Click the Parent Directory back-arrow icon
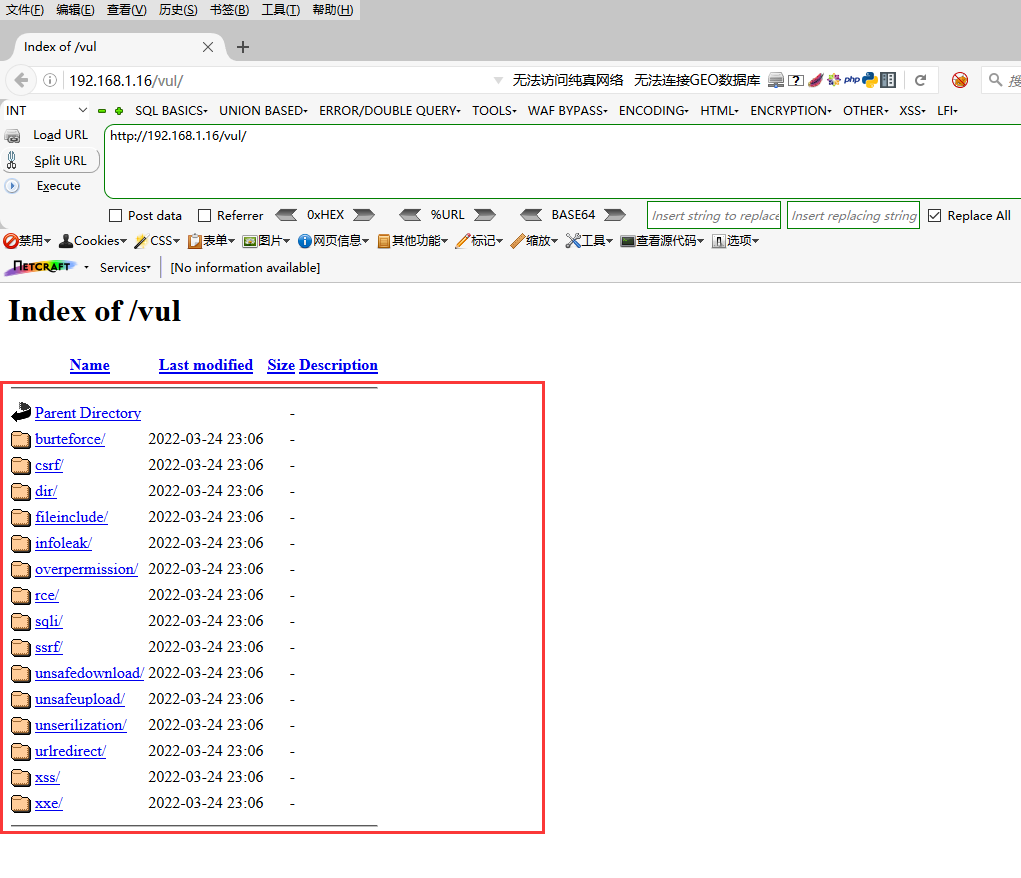1021x878 pixels. 21,412
